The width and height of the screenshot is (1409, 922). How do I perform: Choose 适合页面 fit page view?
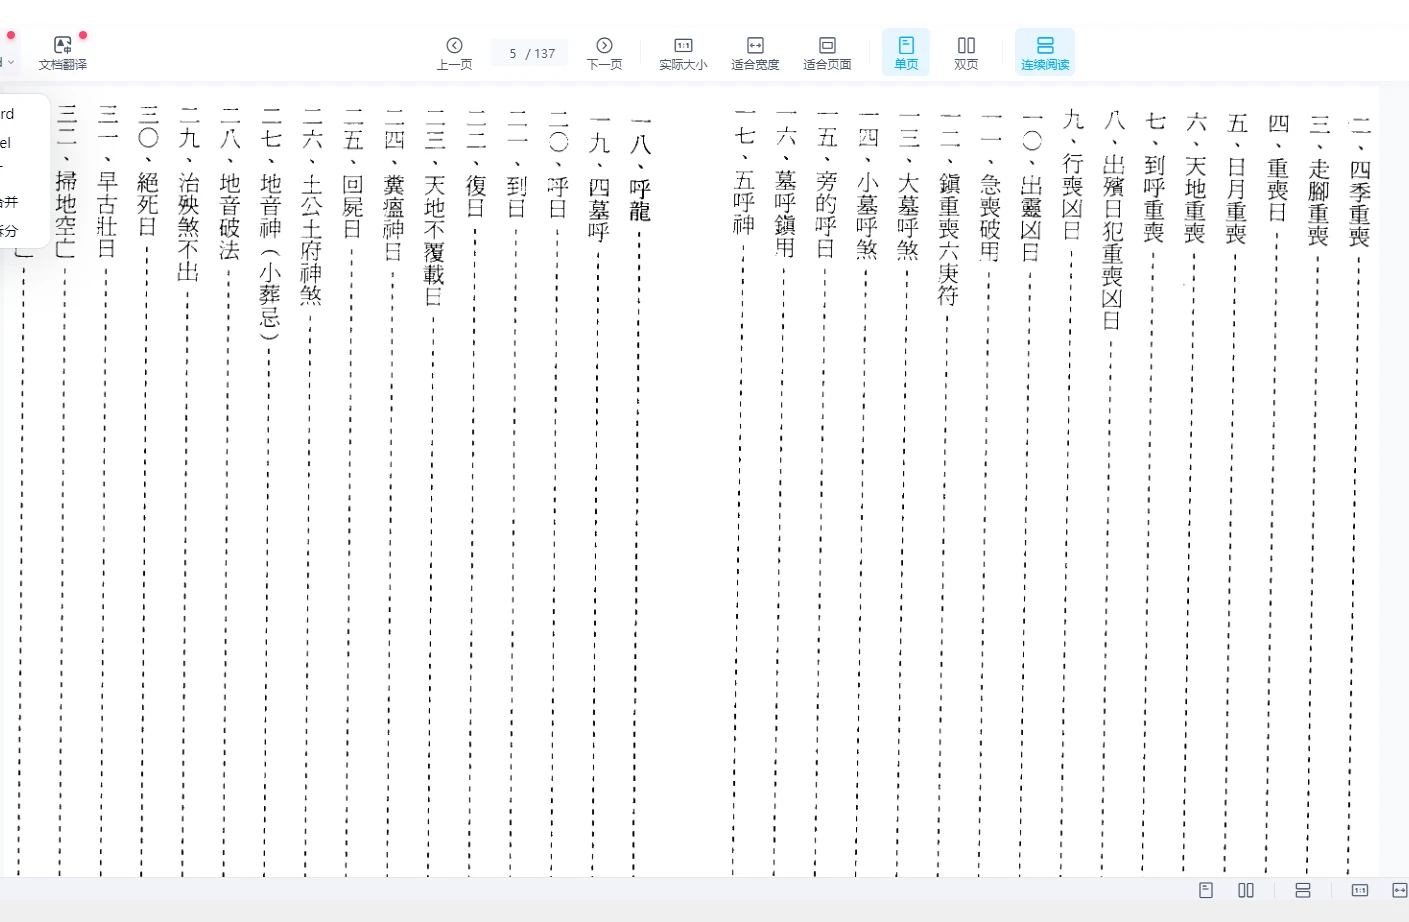pyautogui.click(x=827, y=52)
